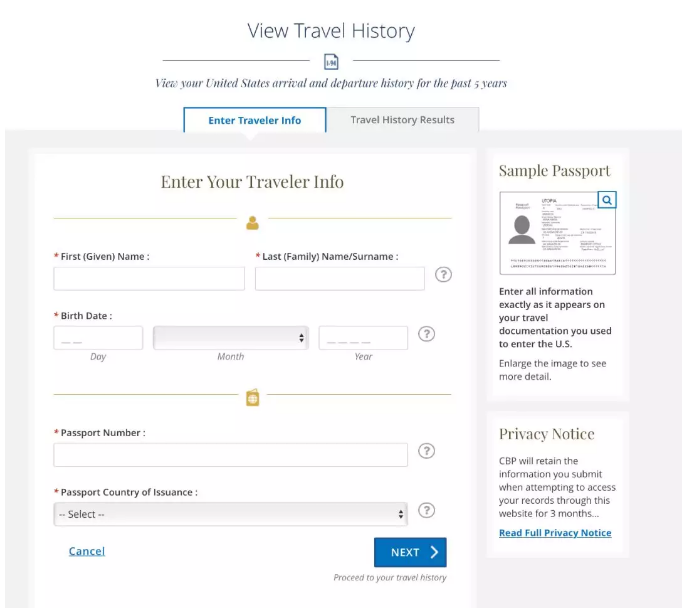685x608 pixels.
Task: Click the Passport Number text field
Action: tap(230, 455)
